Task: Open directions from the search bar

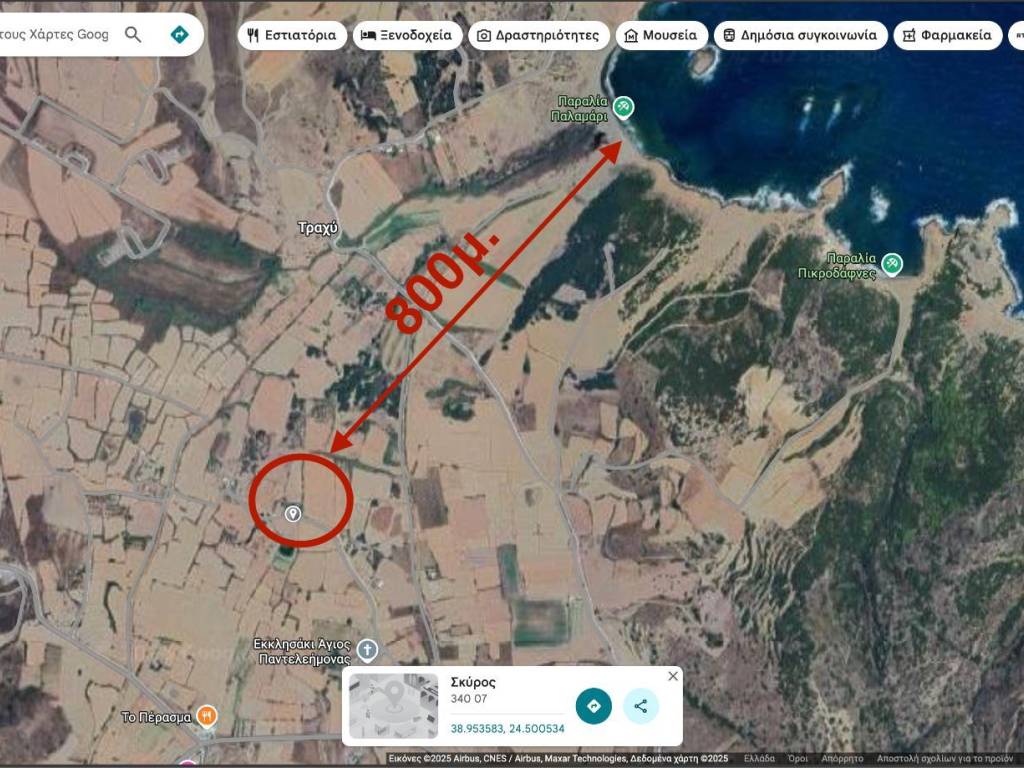Action: (179, 35)
